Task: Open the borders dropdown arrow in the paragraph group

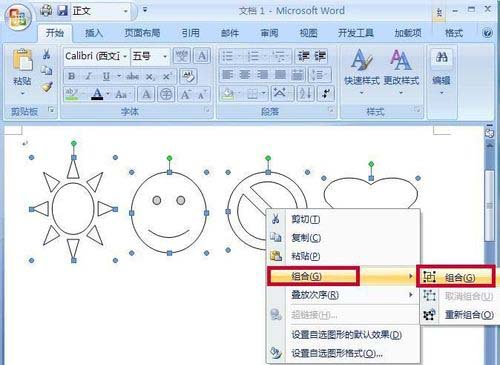Action: click(264, 94)
